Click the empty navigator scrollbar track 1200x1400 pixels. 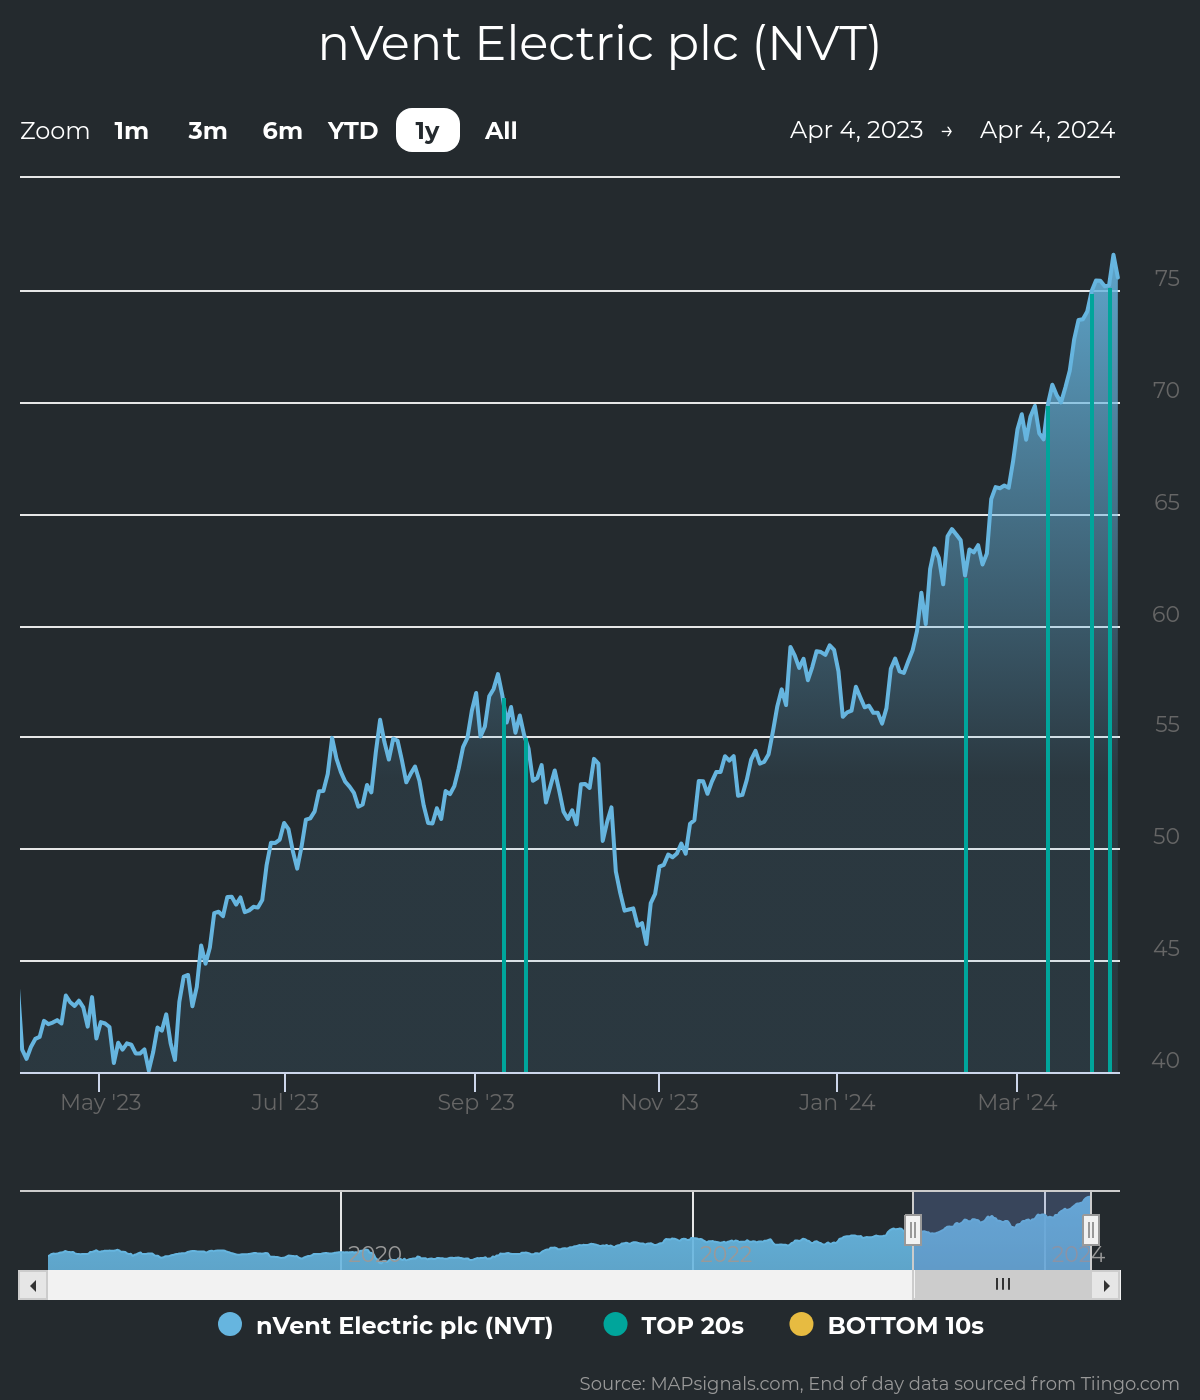click(x=480, y=1285)
